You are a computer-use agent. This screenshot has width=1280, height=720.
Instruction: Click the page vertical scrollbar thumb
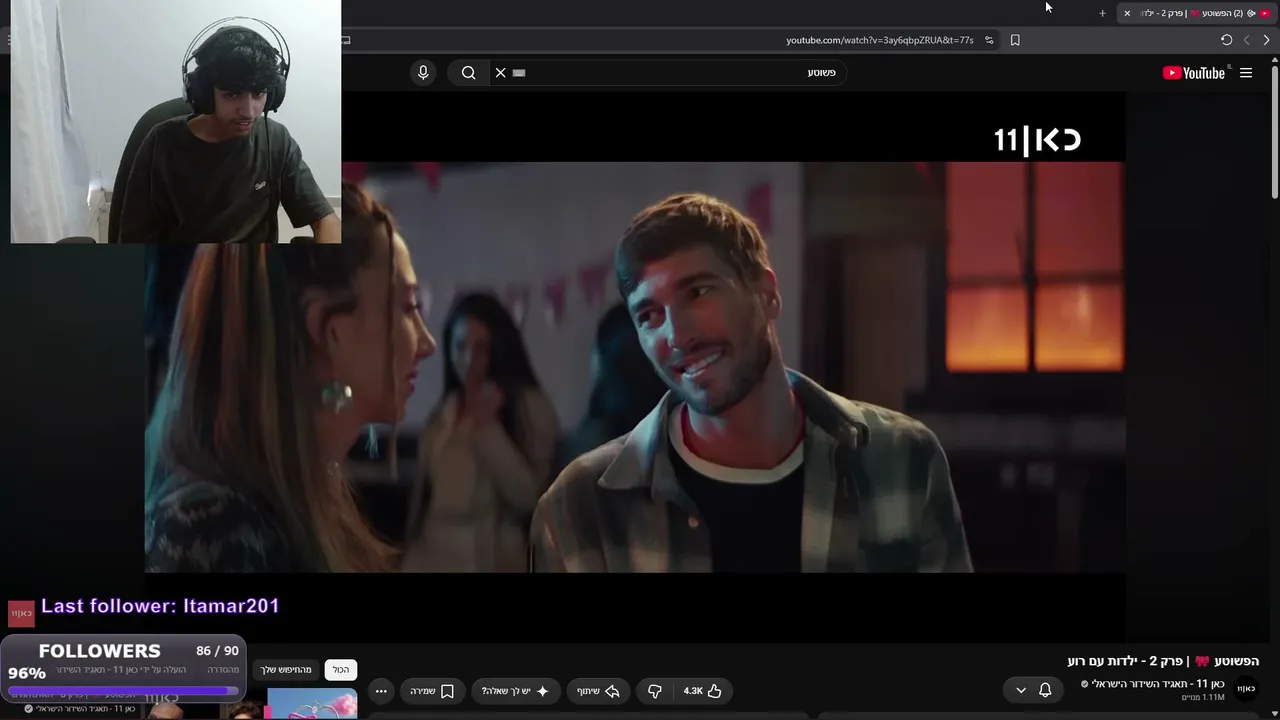(x=1274, y=130)
